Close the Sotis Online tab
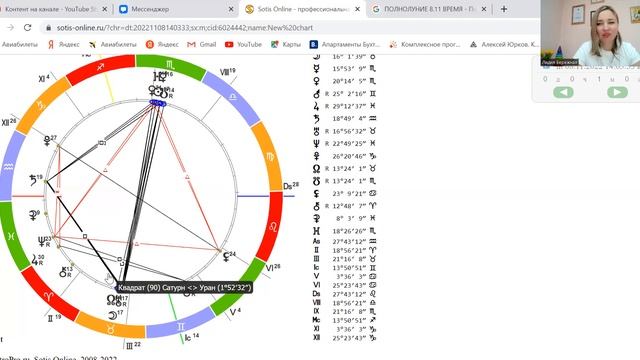Image resolution: width=640 pixels, height=360 pixels. [358, 9]
